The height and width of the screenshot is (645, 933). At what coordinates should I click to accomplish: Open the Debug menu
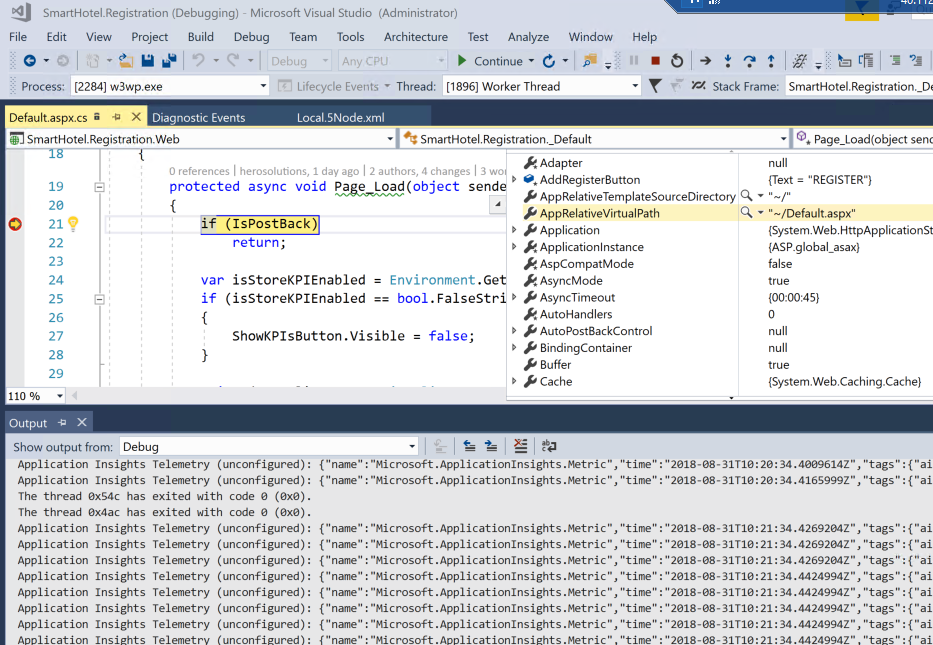pos(251,37)
